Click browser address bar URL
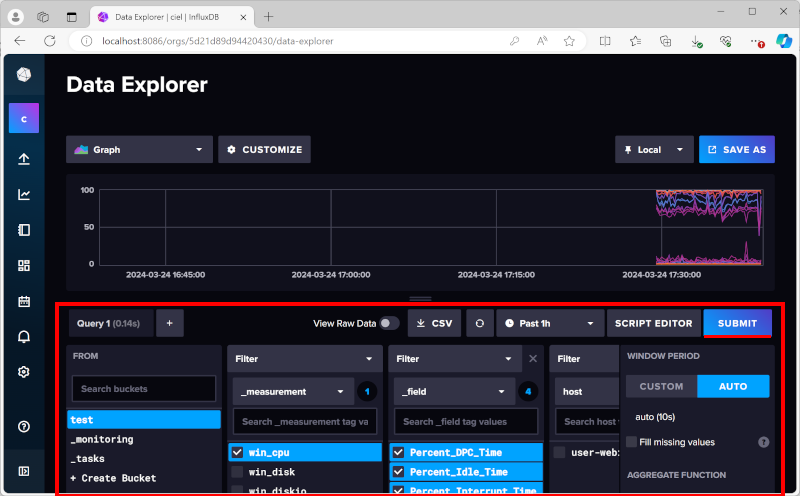 pos(217,41)
